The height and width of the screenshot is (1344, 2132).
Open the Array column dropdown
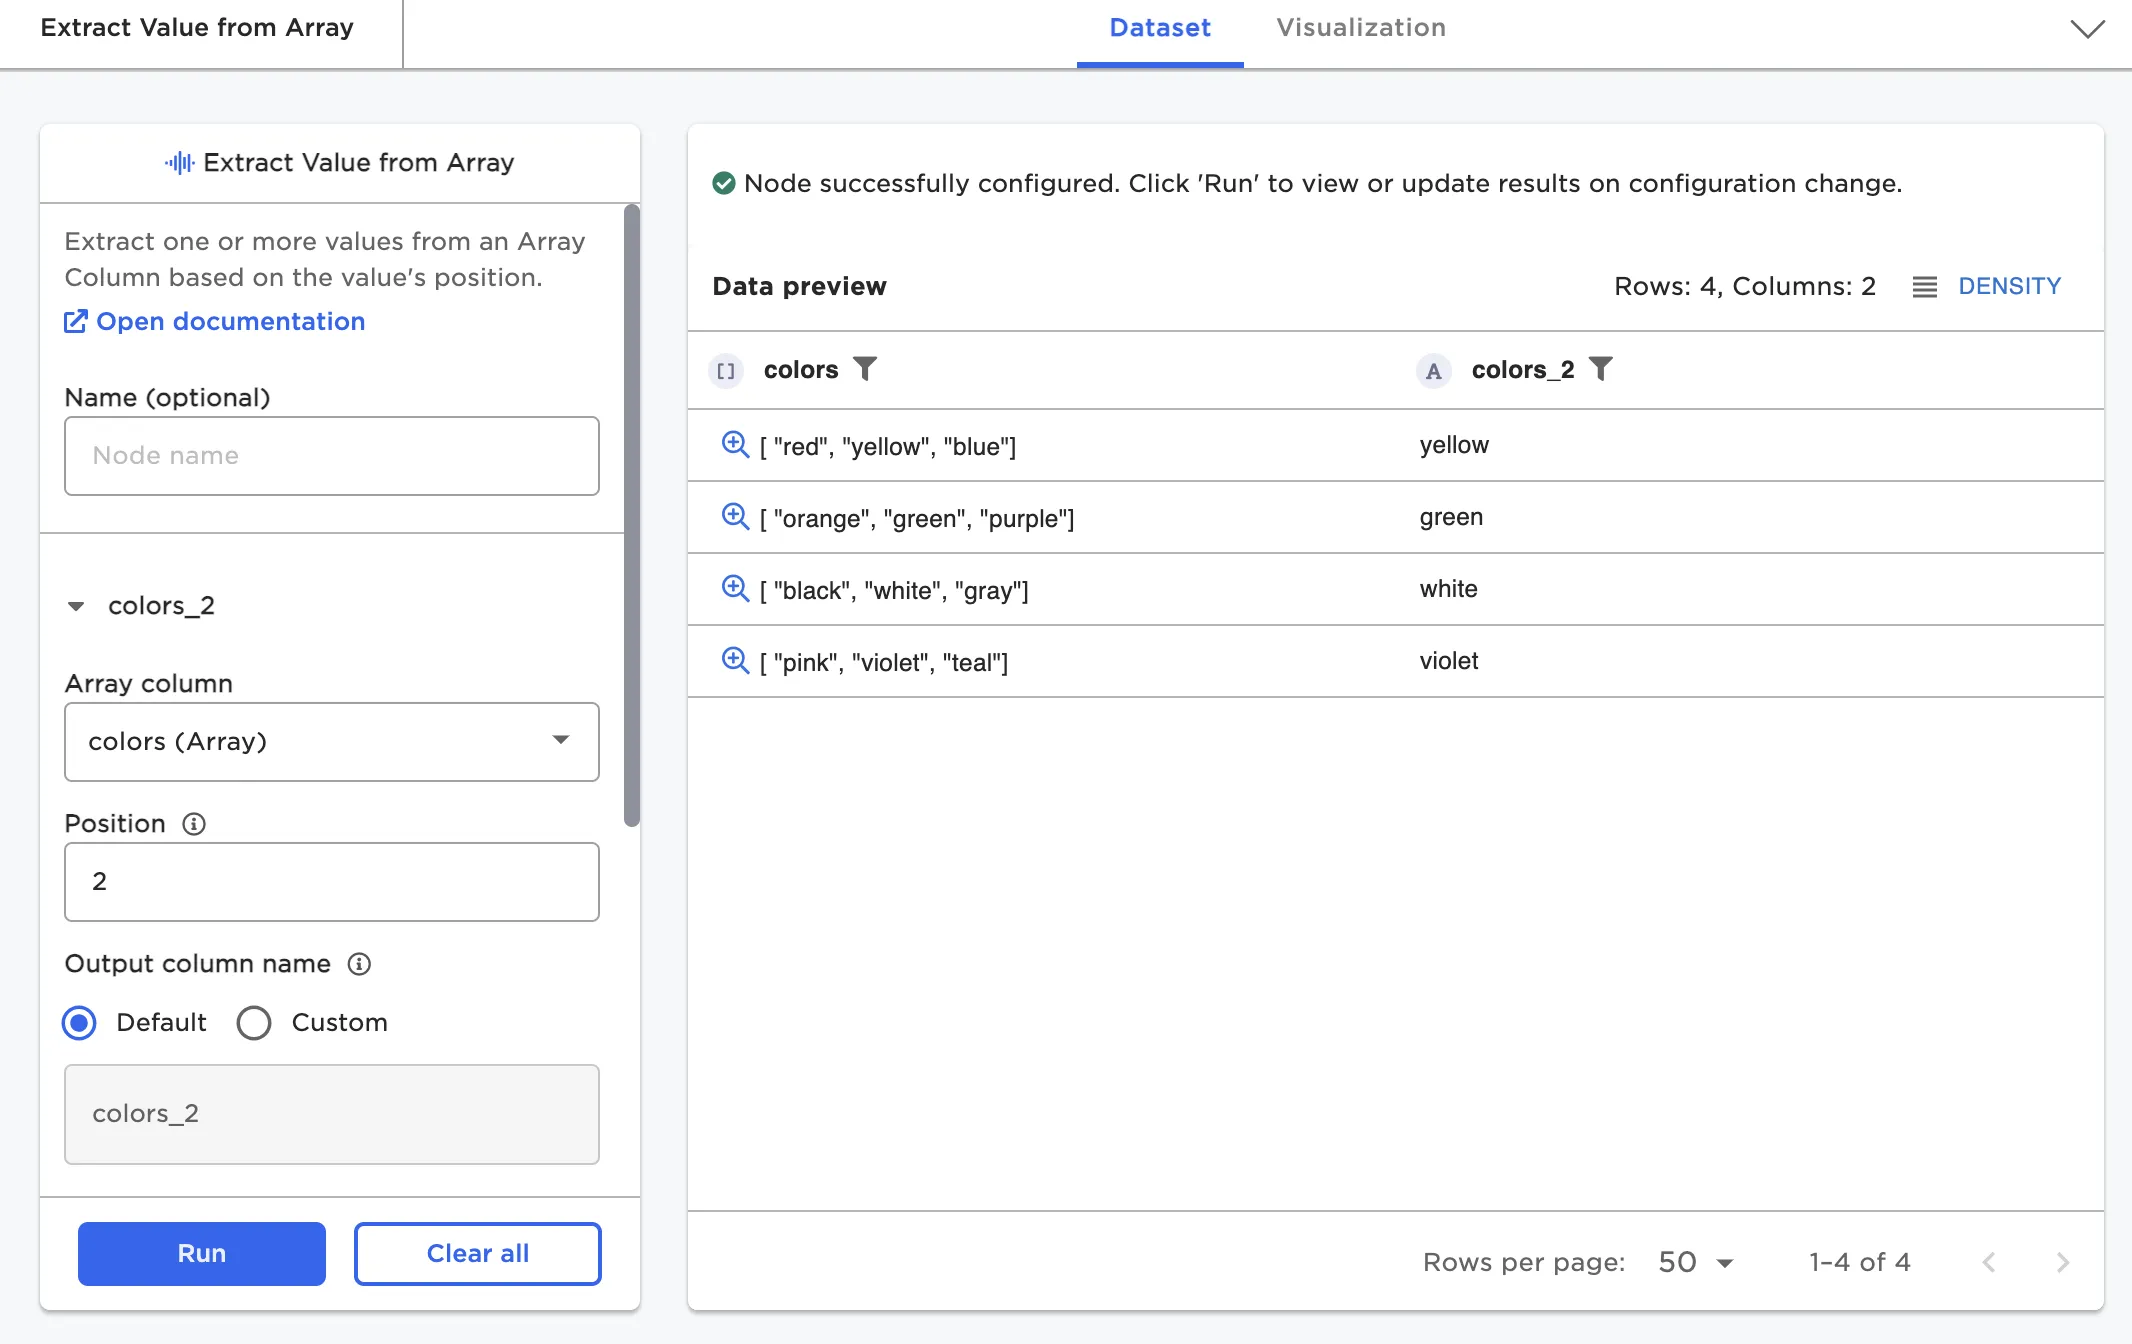coord(331,741)
